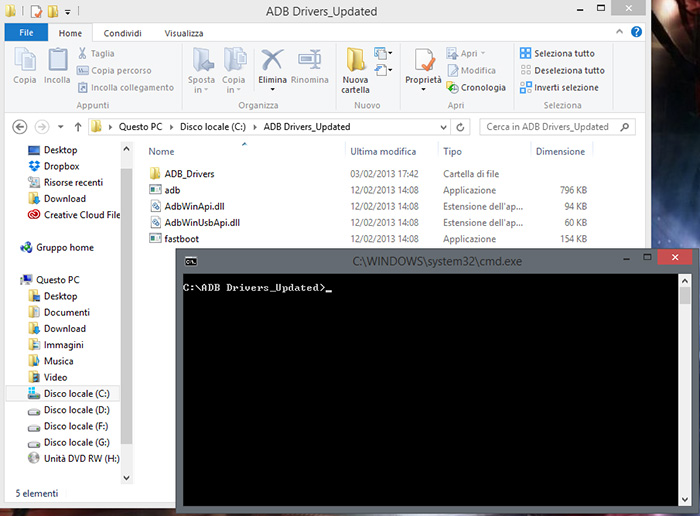
Task: Click Disco locale (C:) in the breadcrumb
Action: pos(212,127)
